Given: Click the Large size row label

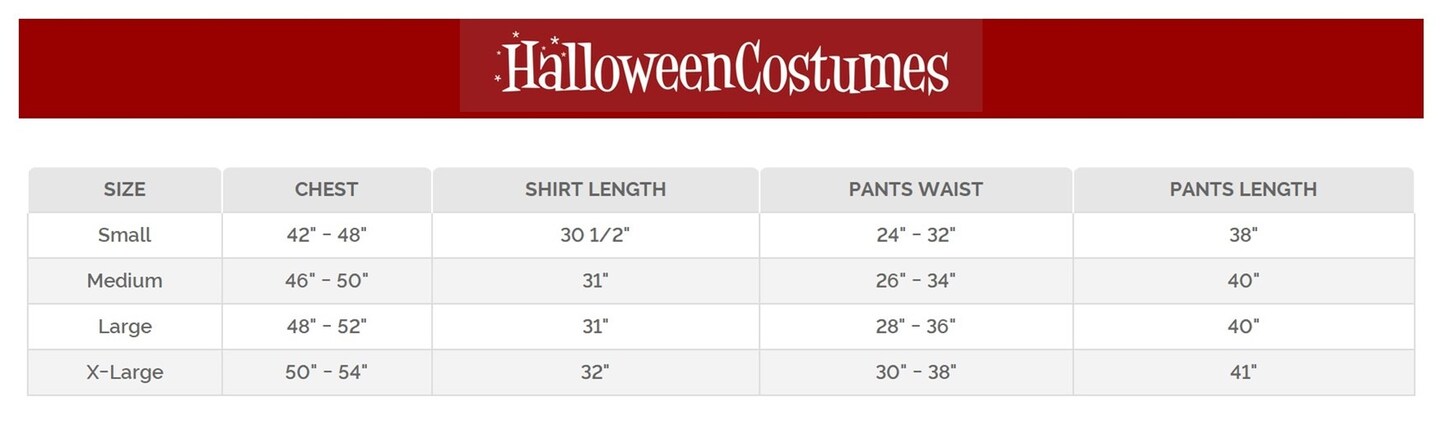Looking at the screenshot, I should coord(125,327).
